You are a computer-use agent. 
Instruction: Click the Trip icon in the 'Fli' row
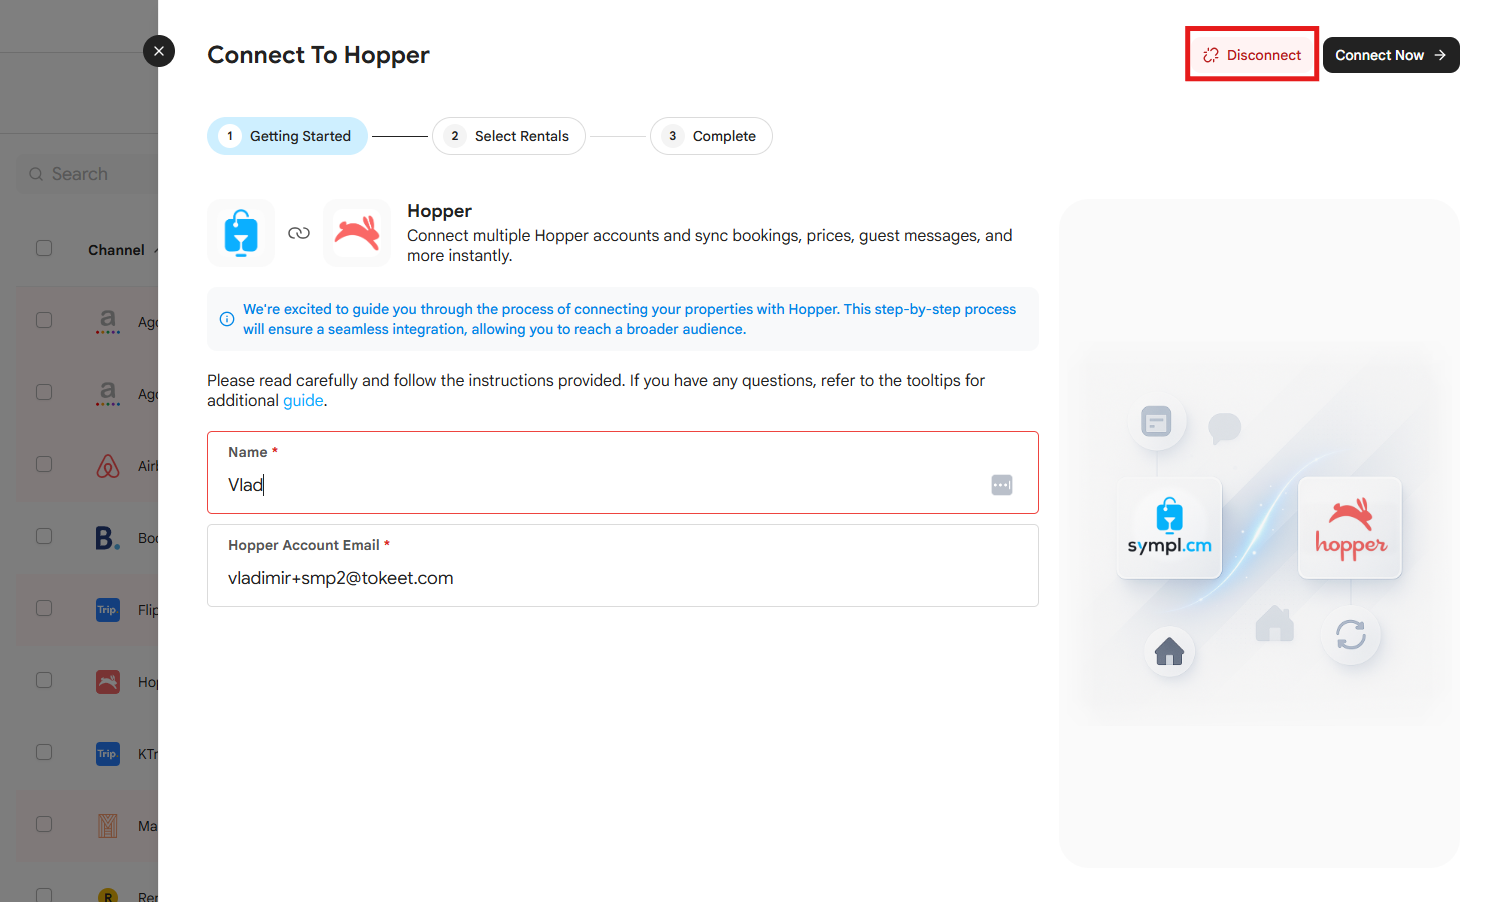pos(108,610)
